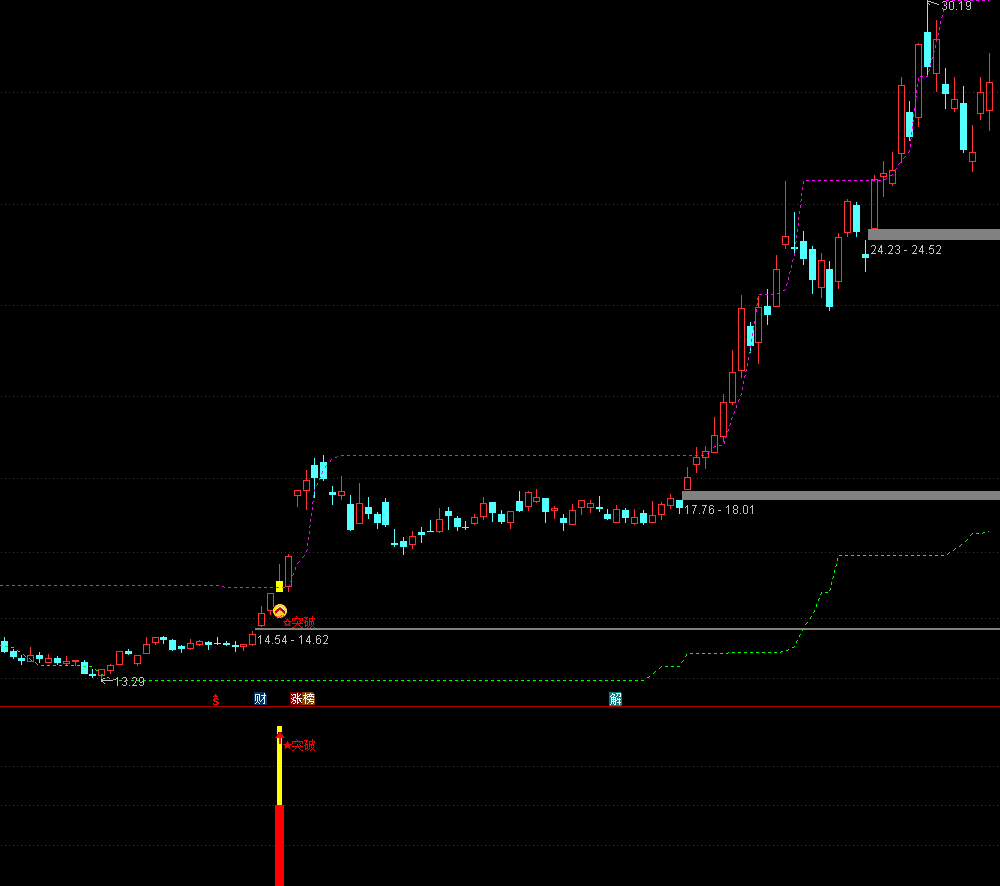Screen dimensions: 1000x886
Task: Select the 24.23 - 24.52 gap label
Action: 906,250
